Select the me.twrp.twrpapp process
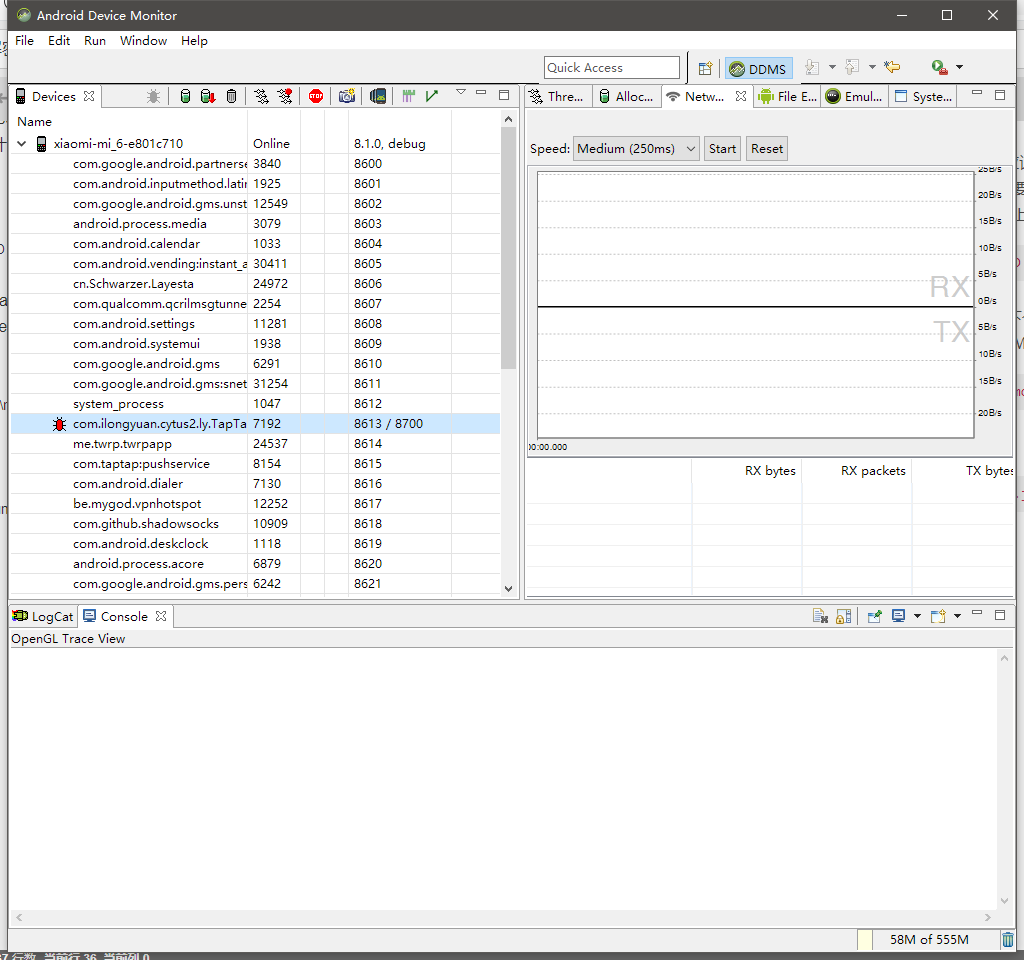Screen dimensions: 1024x960 (255, 444)
